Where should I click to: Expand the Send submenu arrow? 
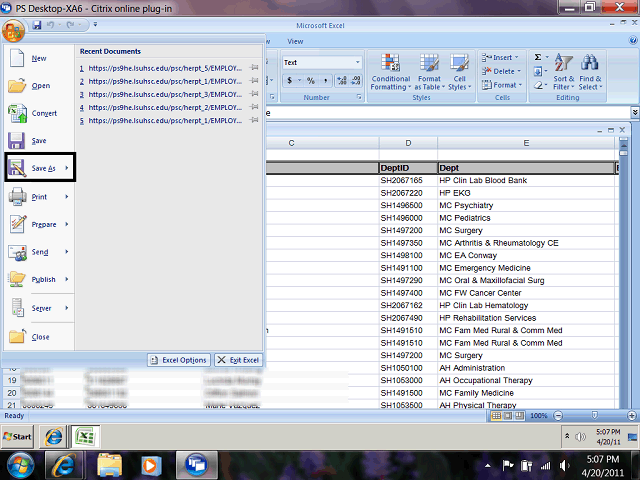point(67,252)
